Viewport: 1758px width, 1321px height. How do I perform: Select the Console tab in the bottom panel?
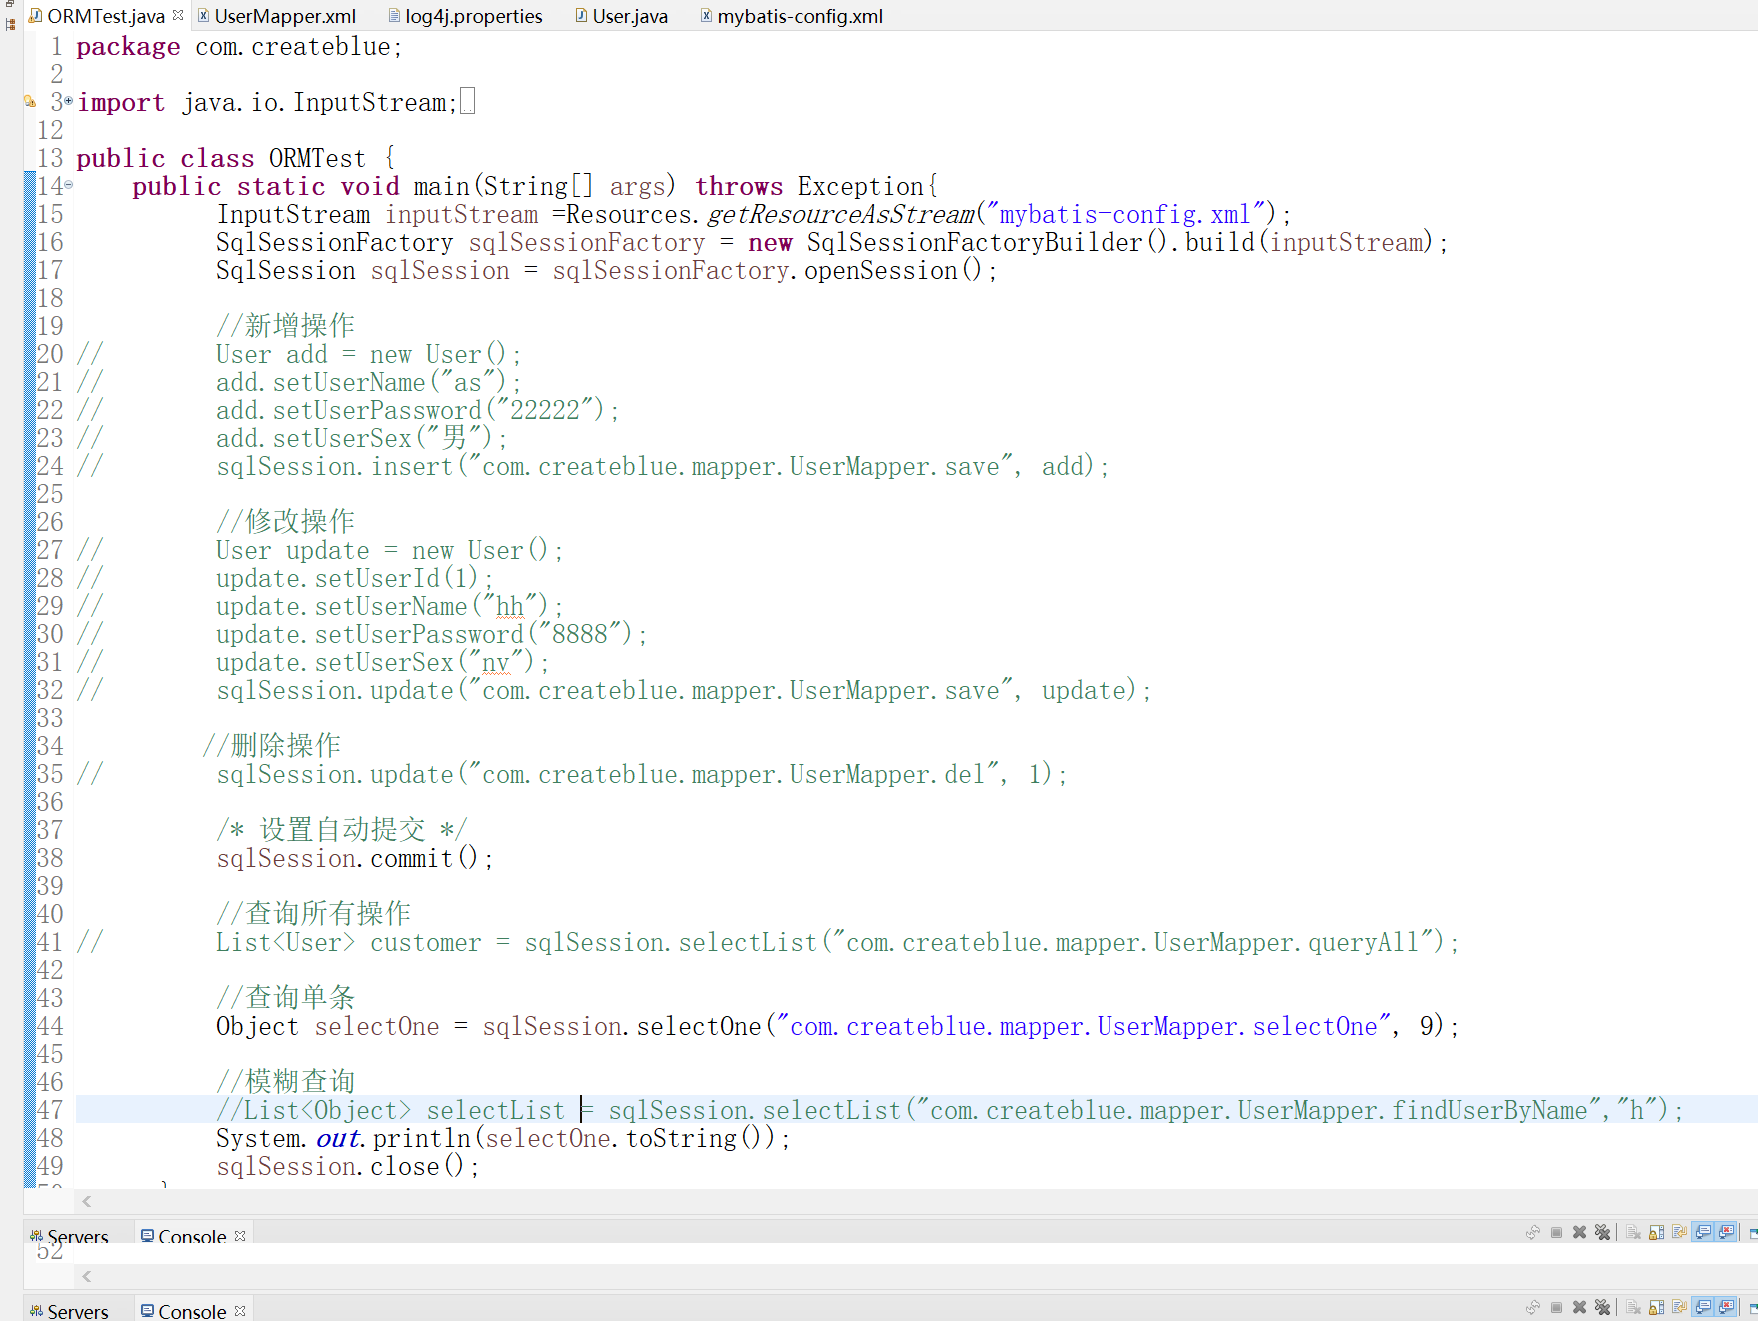coord(192,1311)
